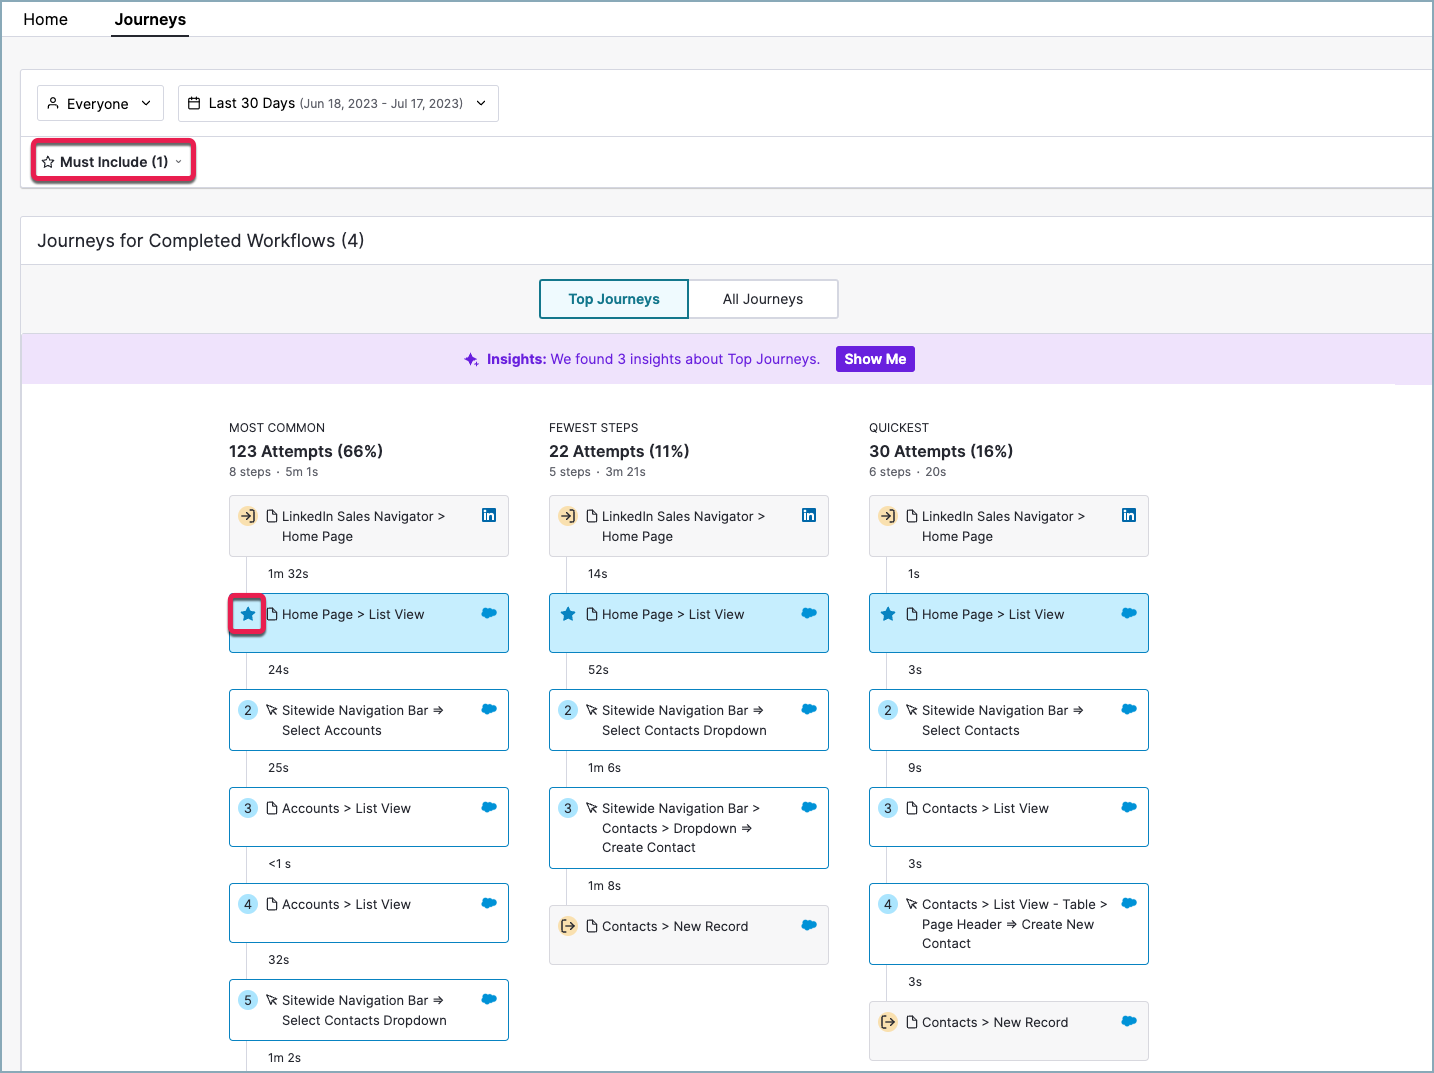Click entry arrow icon in Most Common column
The image size is (1434, 1073).
point(248,516)
